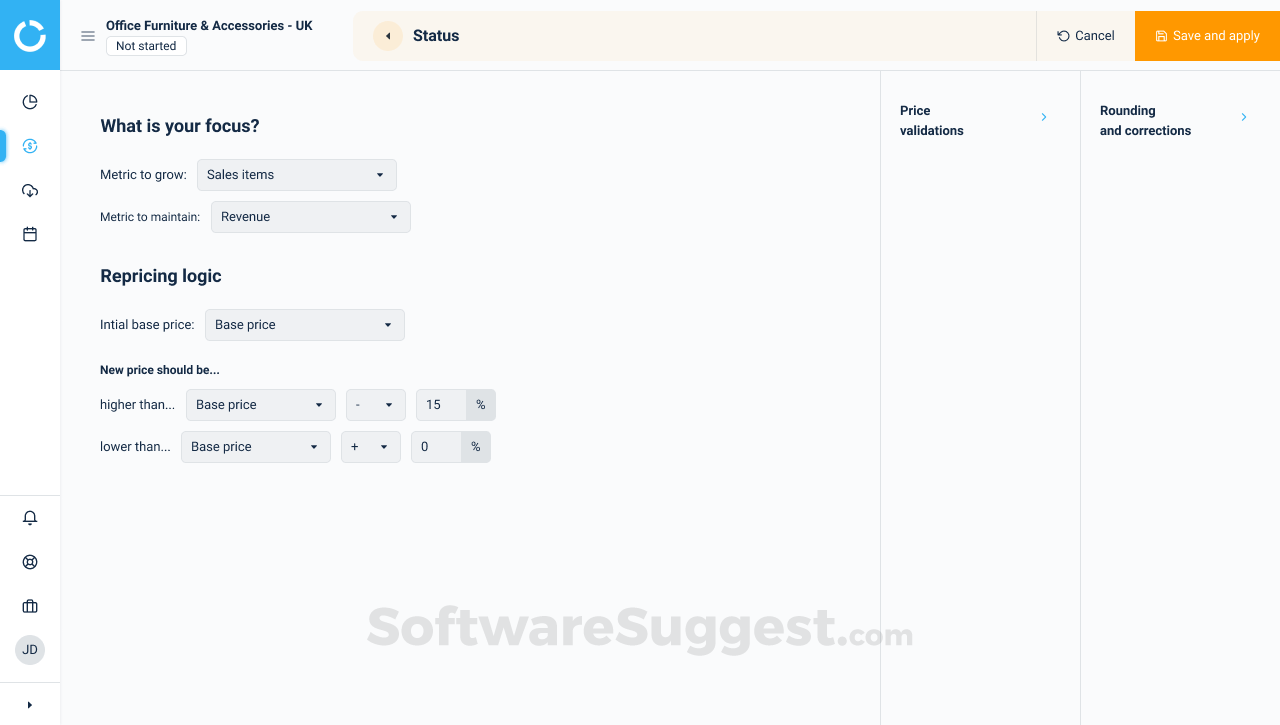Click the cloud download import icon

pyautogui.click(x=30, y=190)
